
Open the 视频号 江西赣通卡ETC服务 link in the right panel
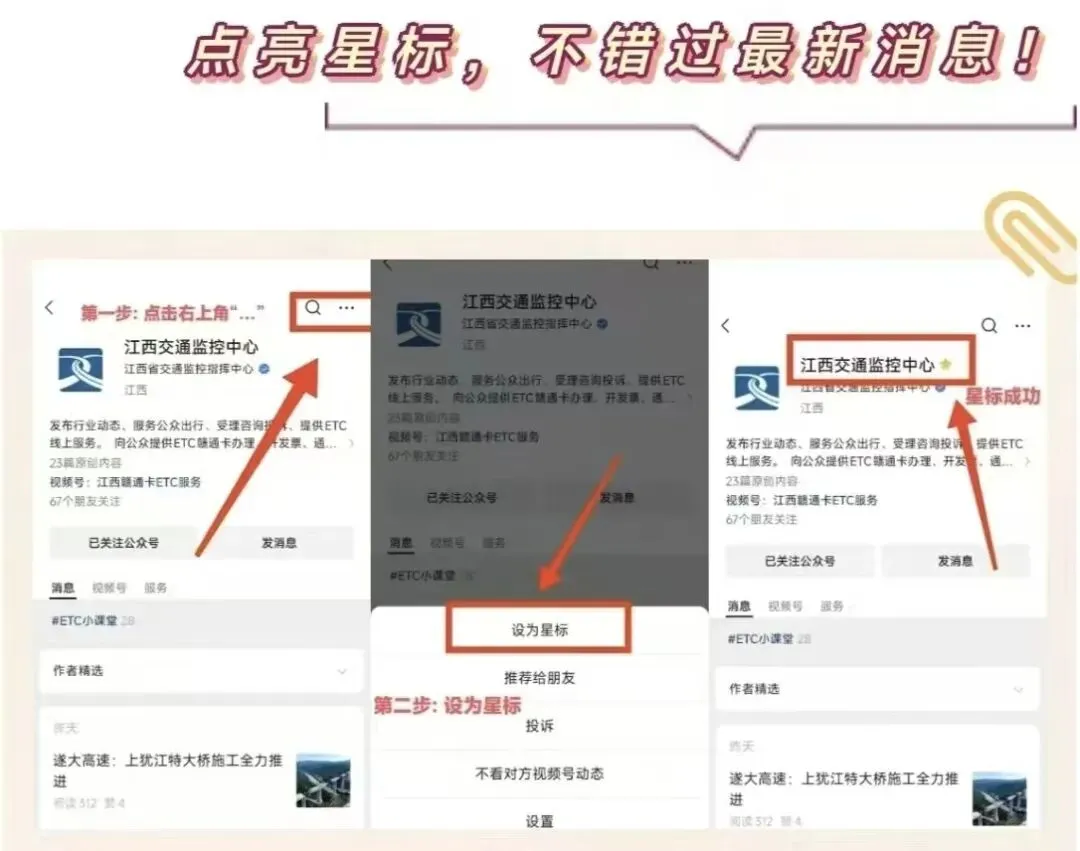coord(802,500)
